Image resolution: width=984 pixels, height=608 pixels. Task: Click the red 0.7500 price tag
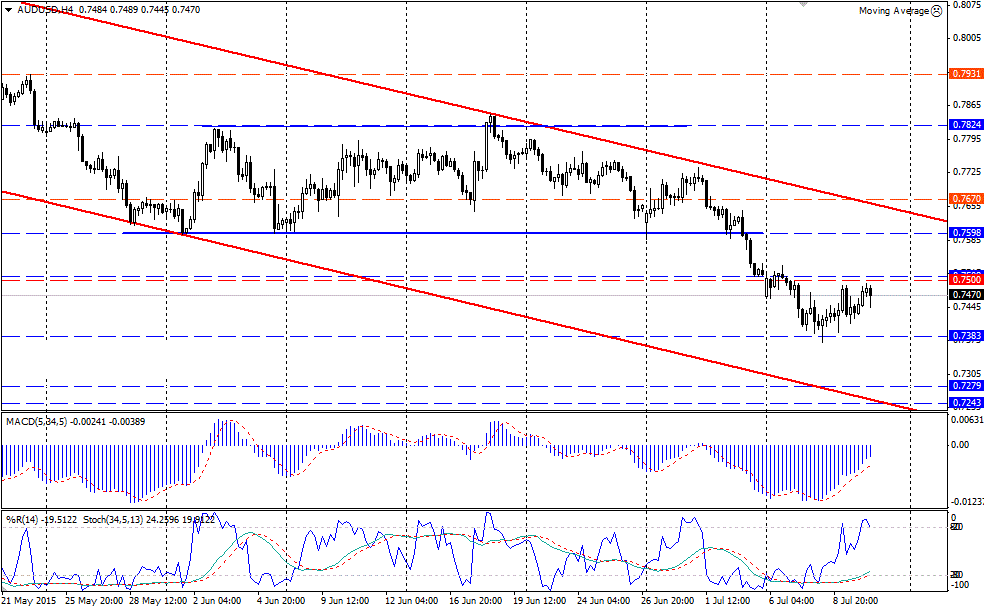965,279
